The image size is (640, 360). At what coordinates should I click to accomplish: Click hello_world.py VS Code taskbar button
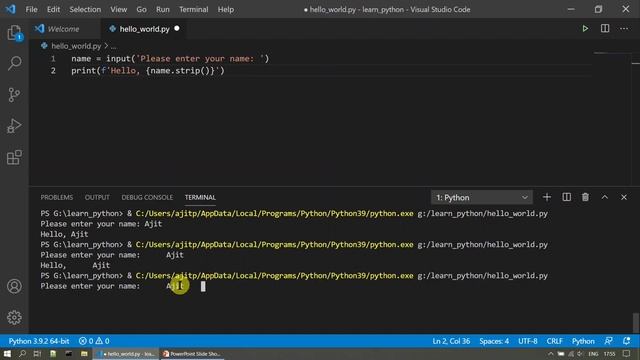[126, 354]
